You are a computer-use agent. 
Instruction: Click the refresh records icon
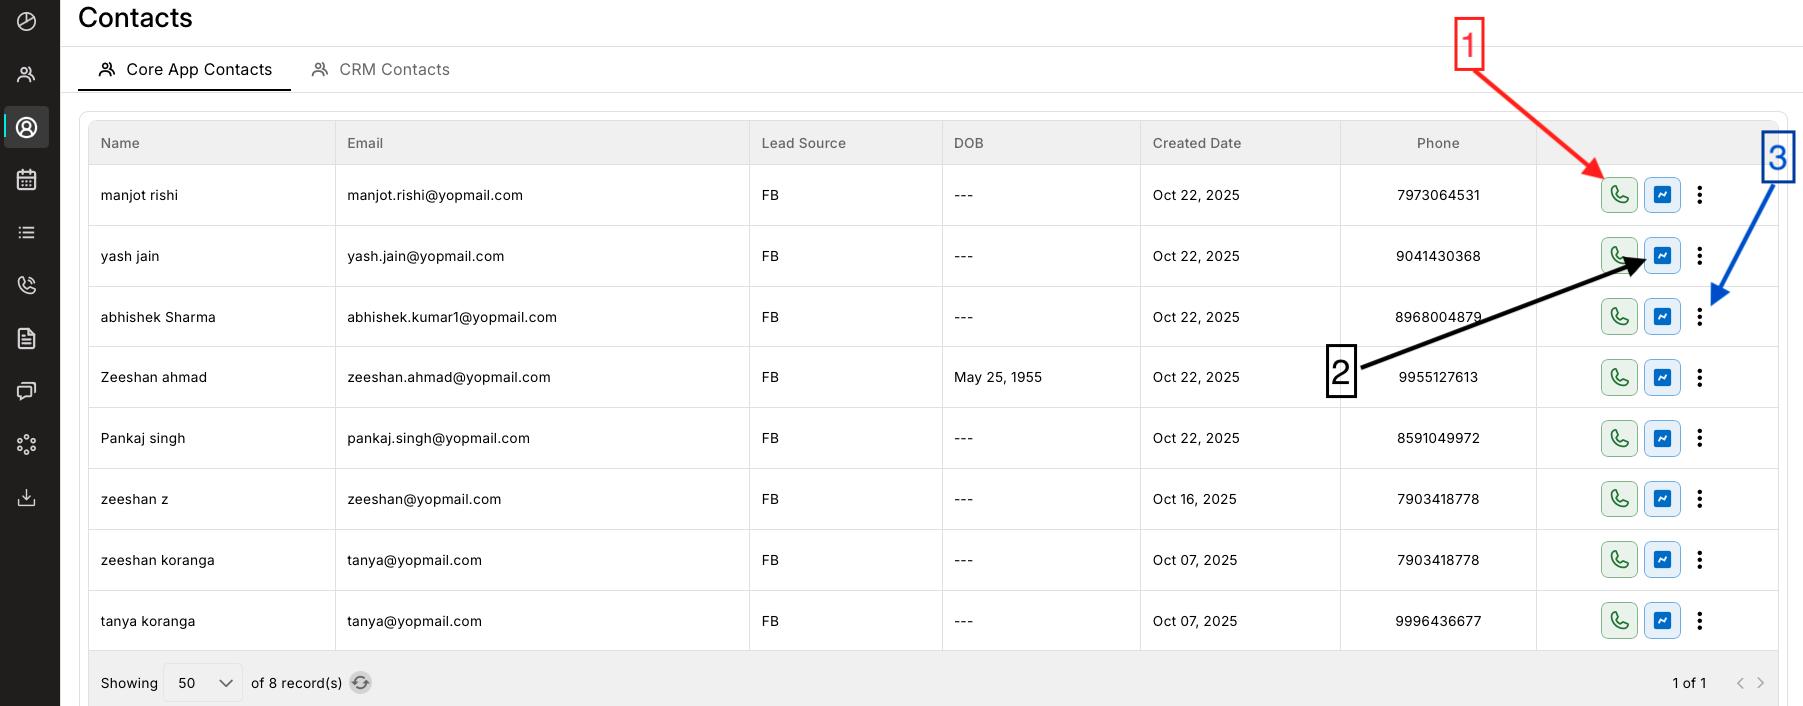(361, 683)
